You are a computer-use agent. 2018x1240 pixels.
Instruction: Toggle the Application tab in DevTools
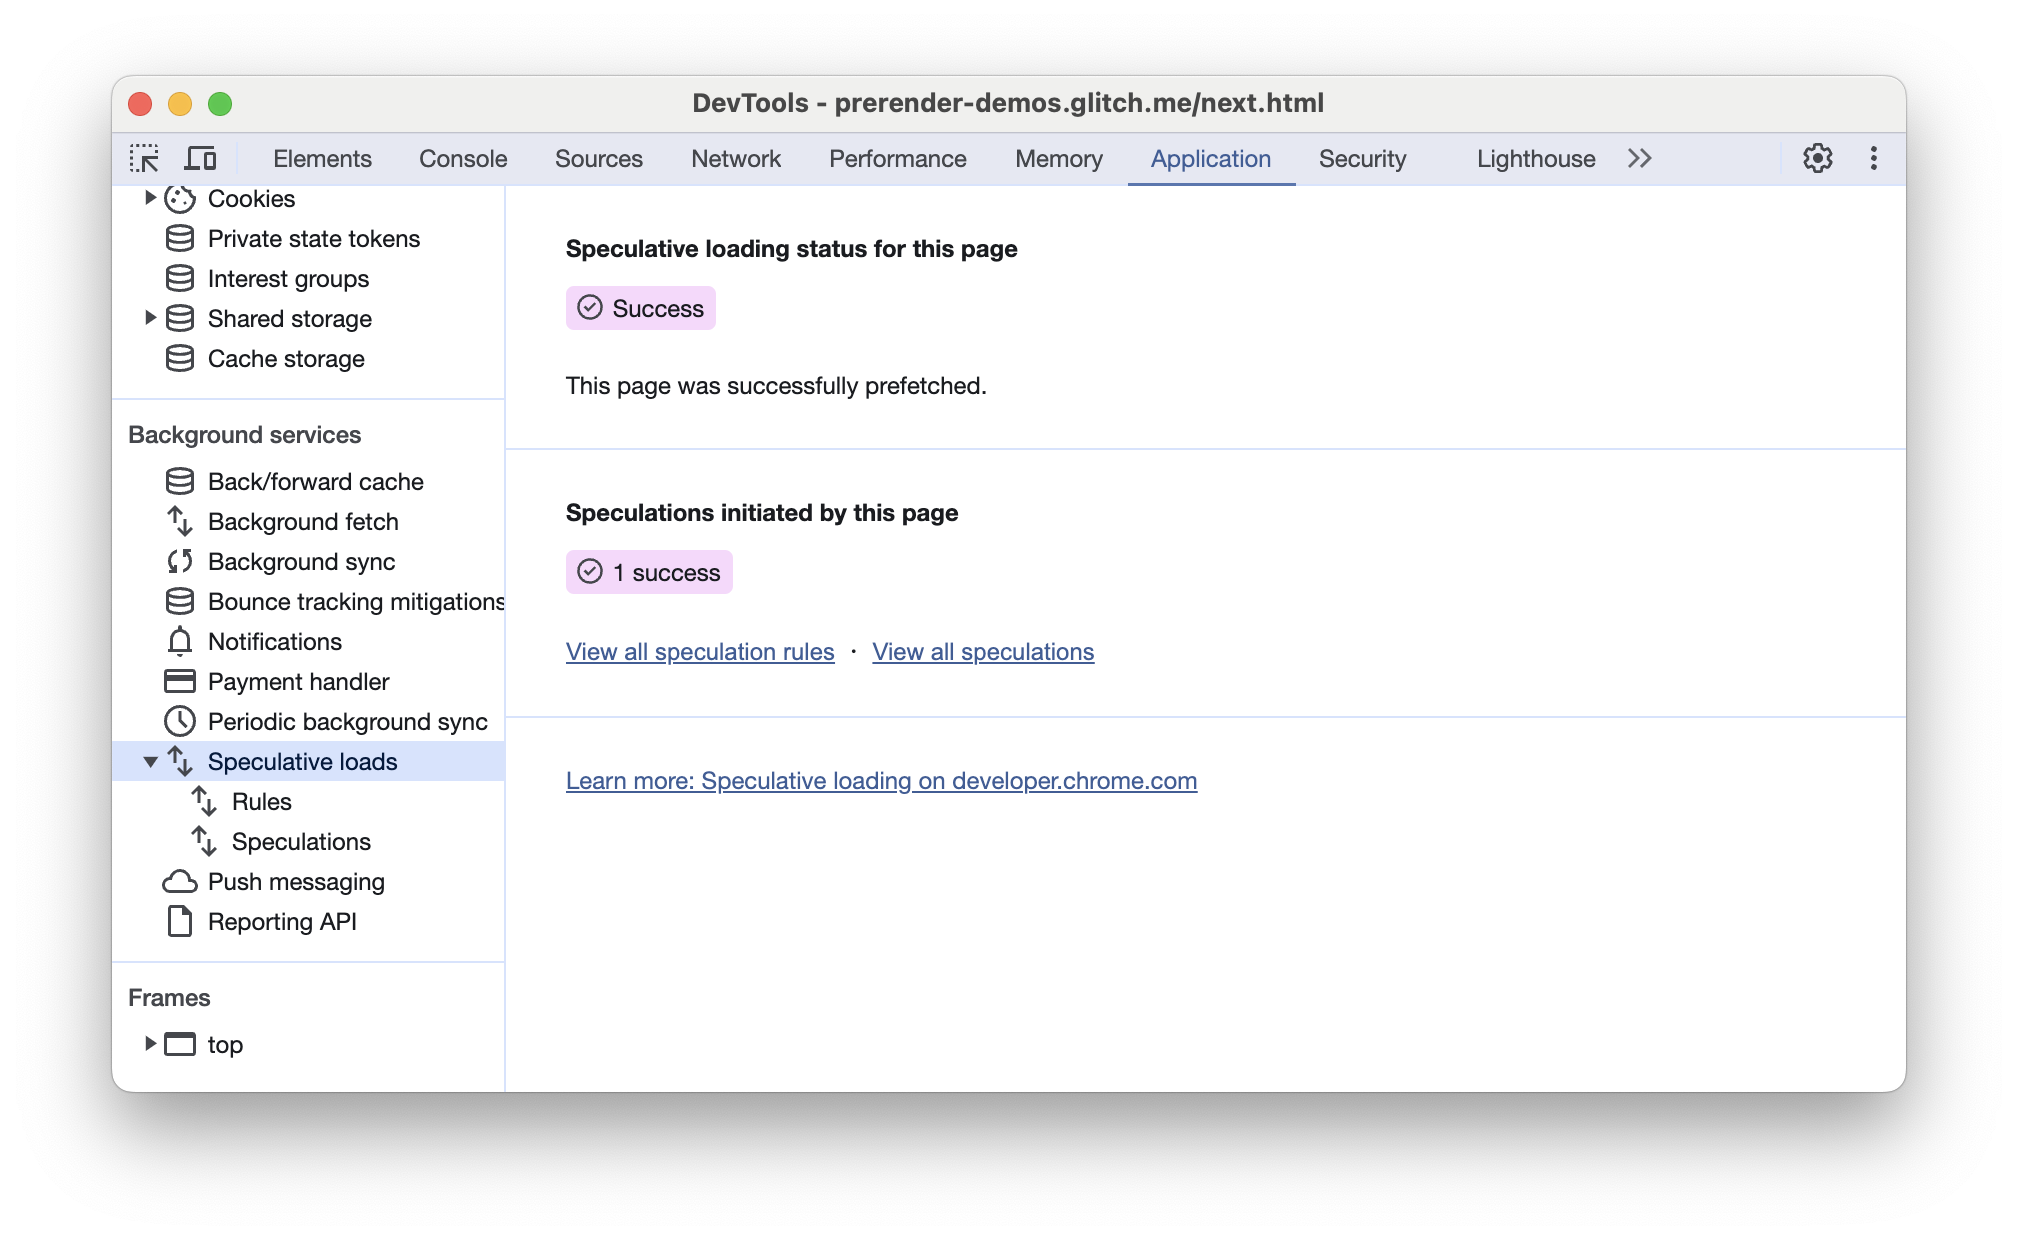[1211, 159]
